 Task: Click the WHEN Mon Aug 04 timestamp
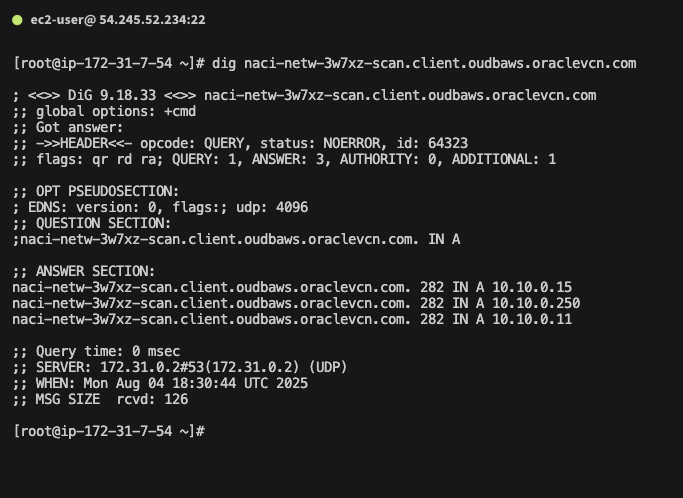click(160, 383)
